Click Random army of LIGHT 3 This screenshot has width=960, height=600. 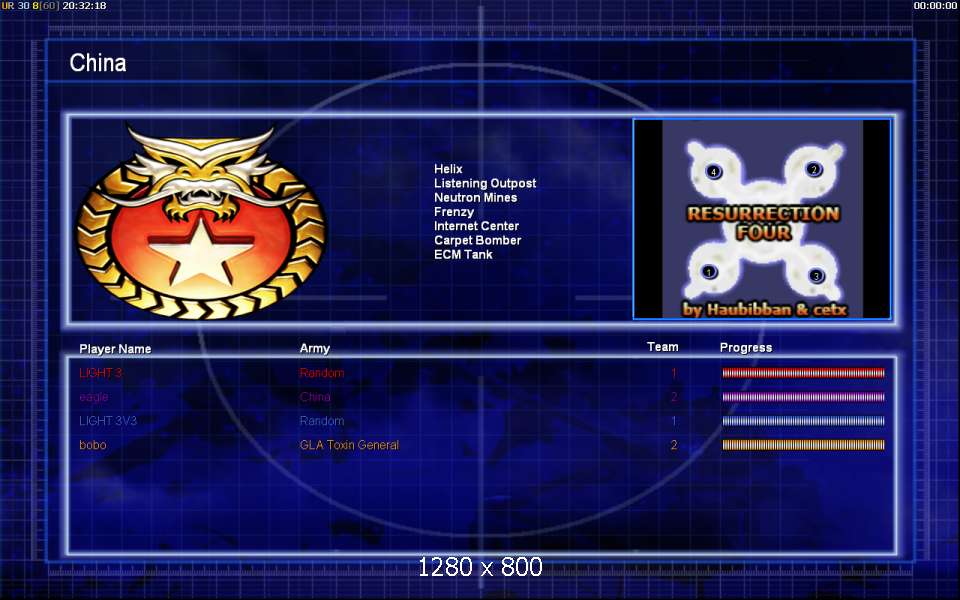tap(322, 373)
